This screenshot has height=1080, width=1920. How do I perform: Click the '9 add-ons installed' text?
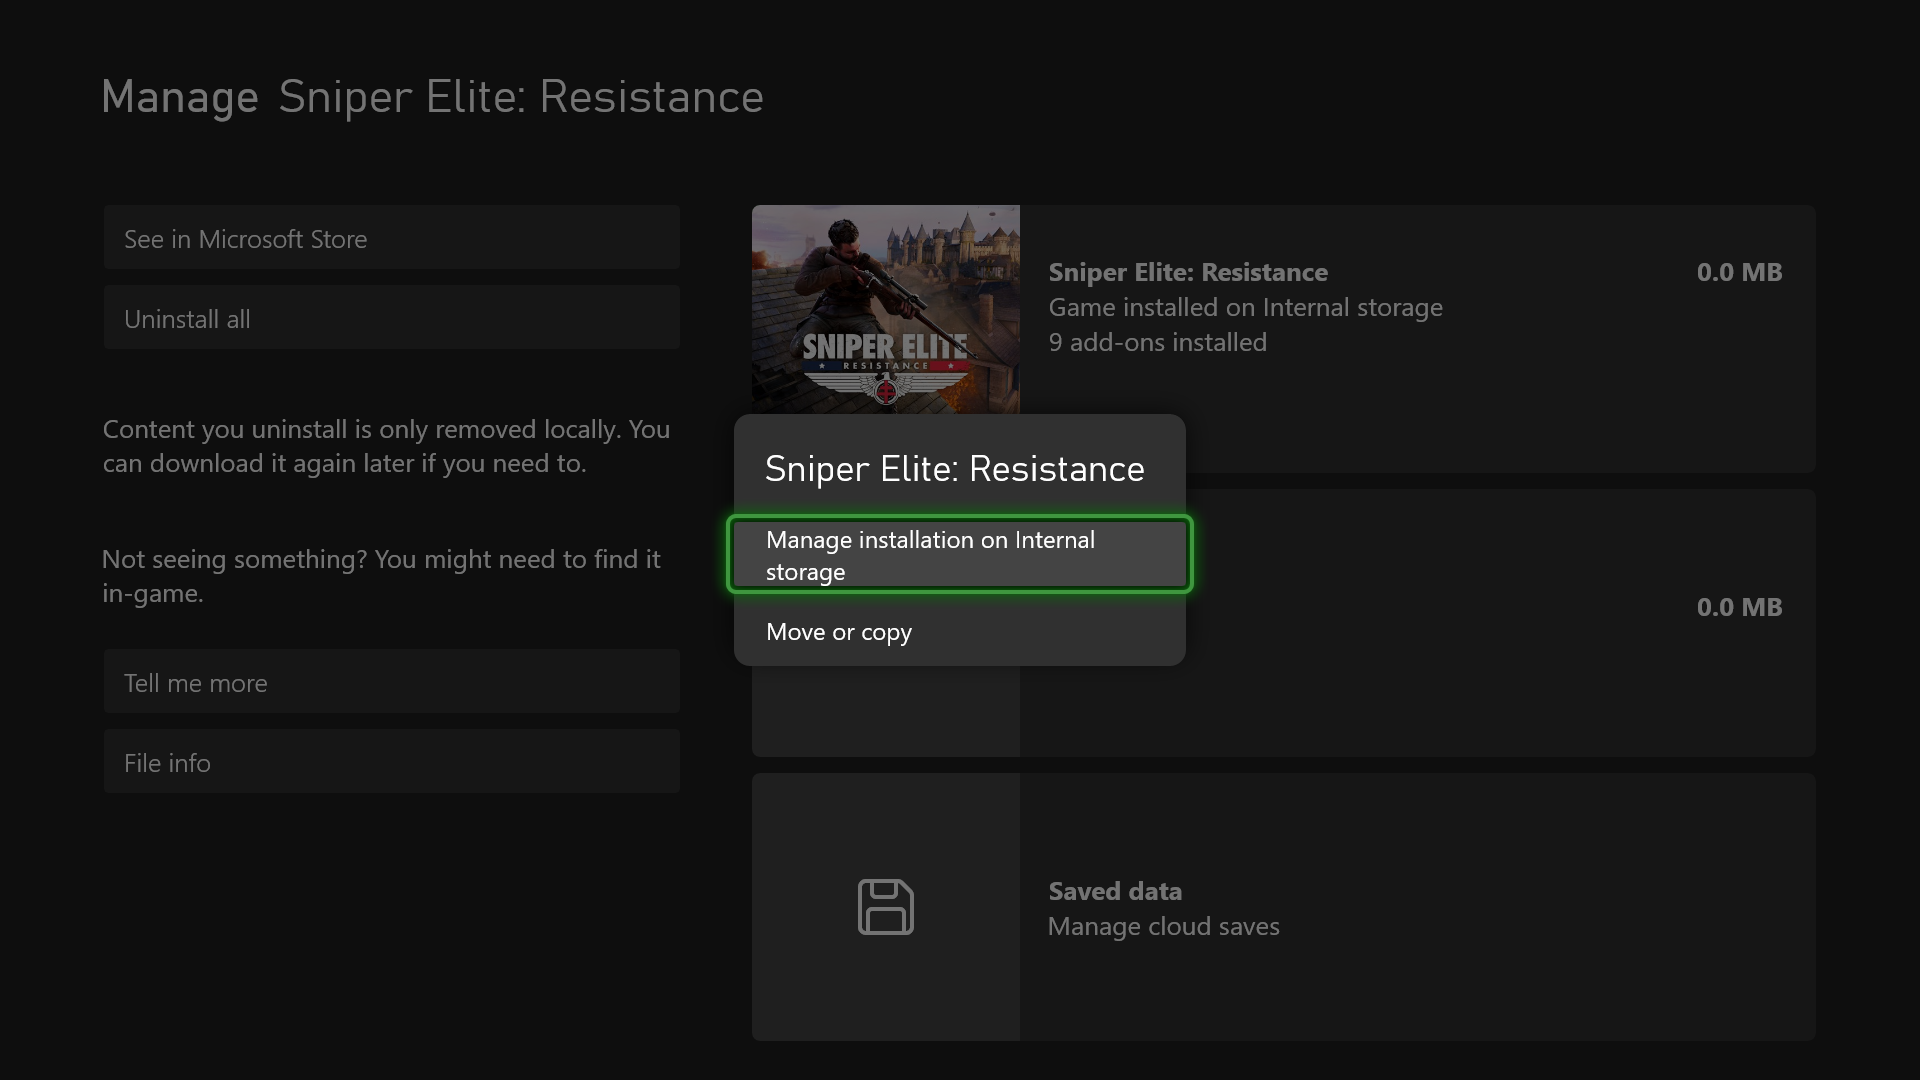tap(1157, 342)
